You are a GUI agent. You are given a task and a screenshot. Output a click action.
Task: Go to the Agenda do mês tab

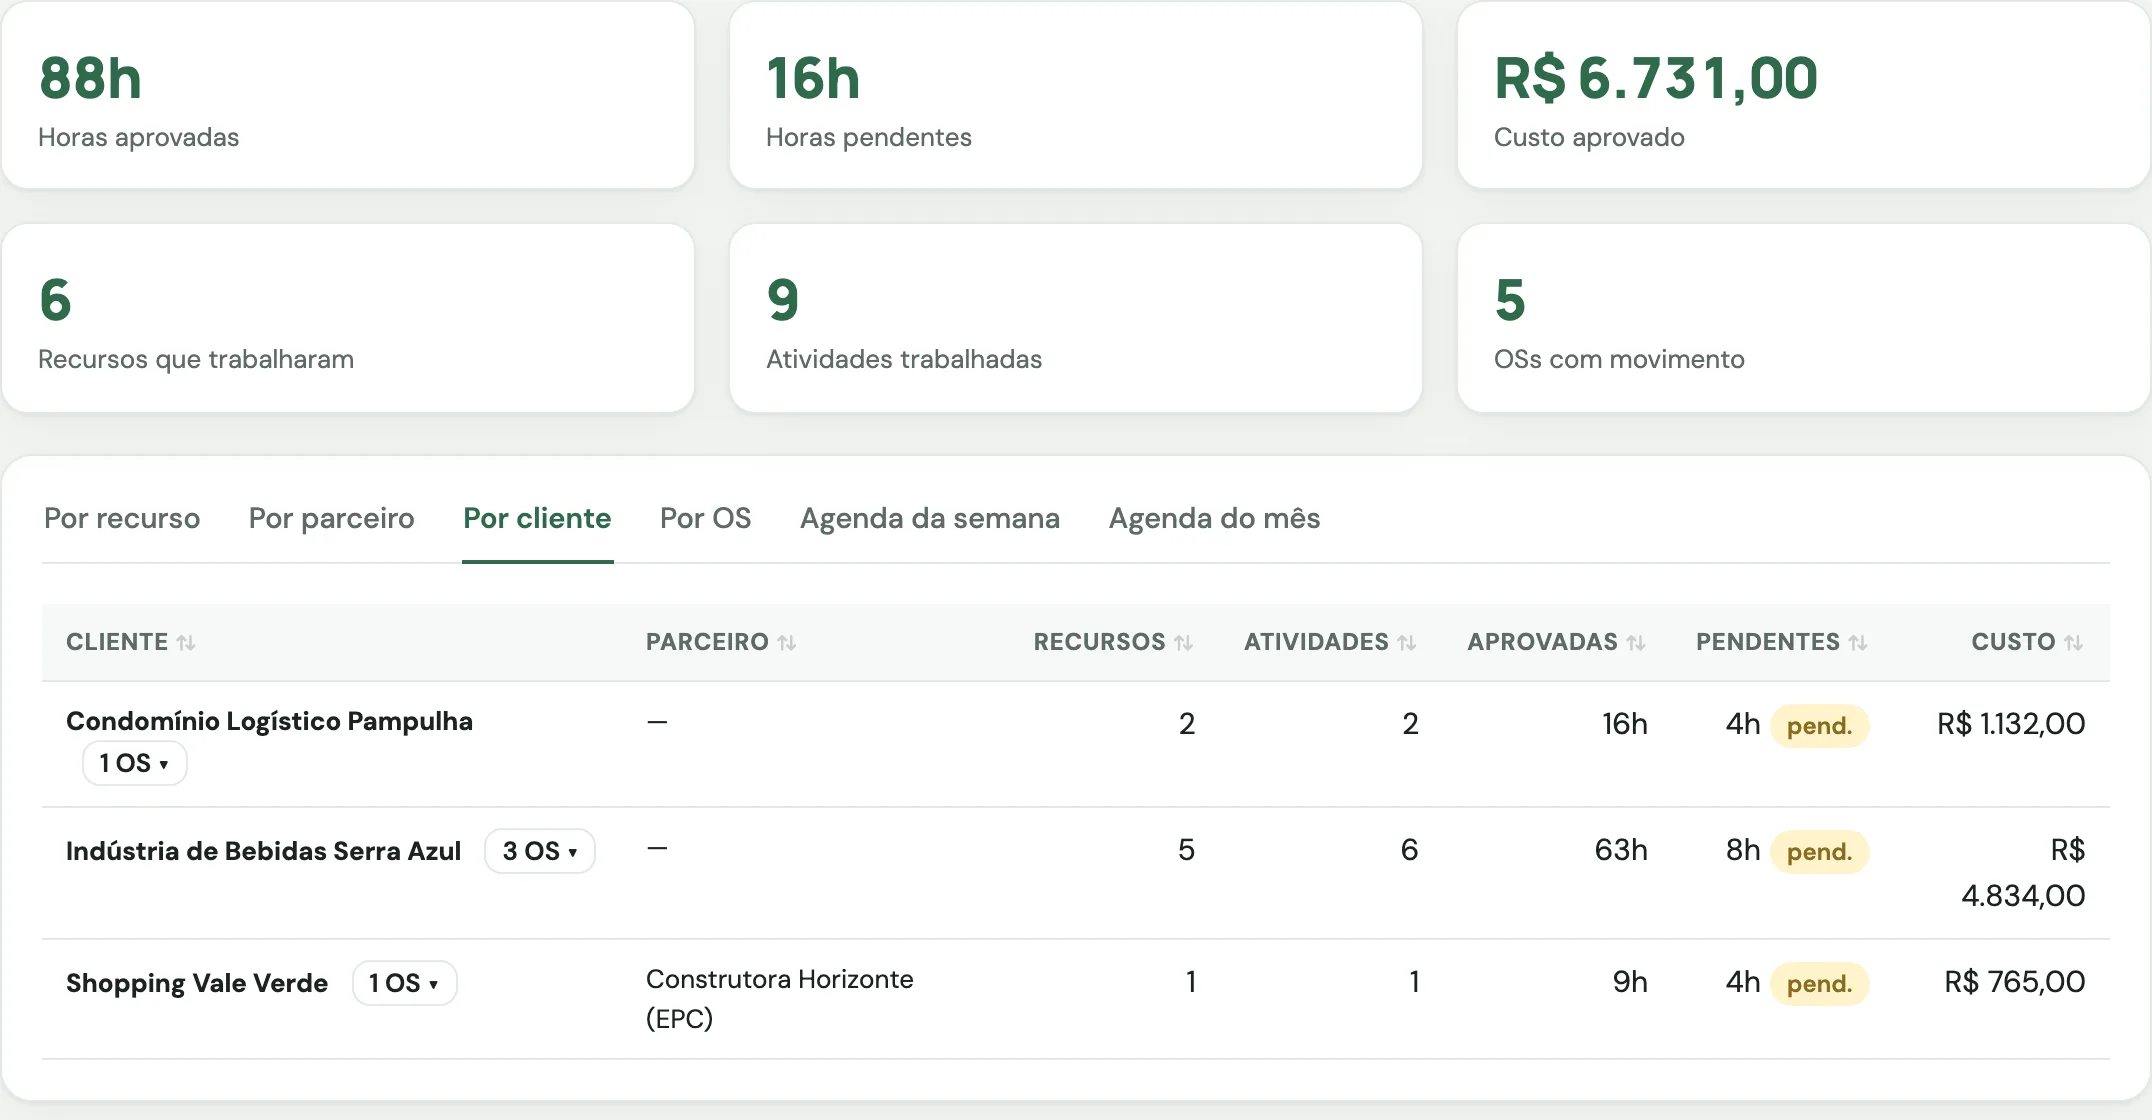point(1214,518)
